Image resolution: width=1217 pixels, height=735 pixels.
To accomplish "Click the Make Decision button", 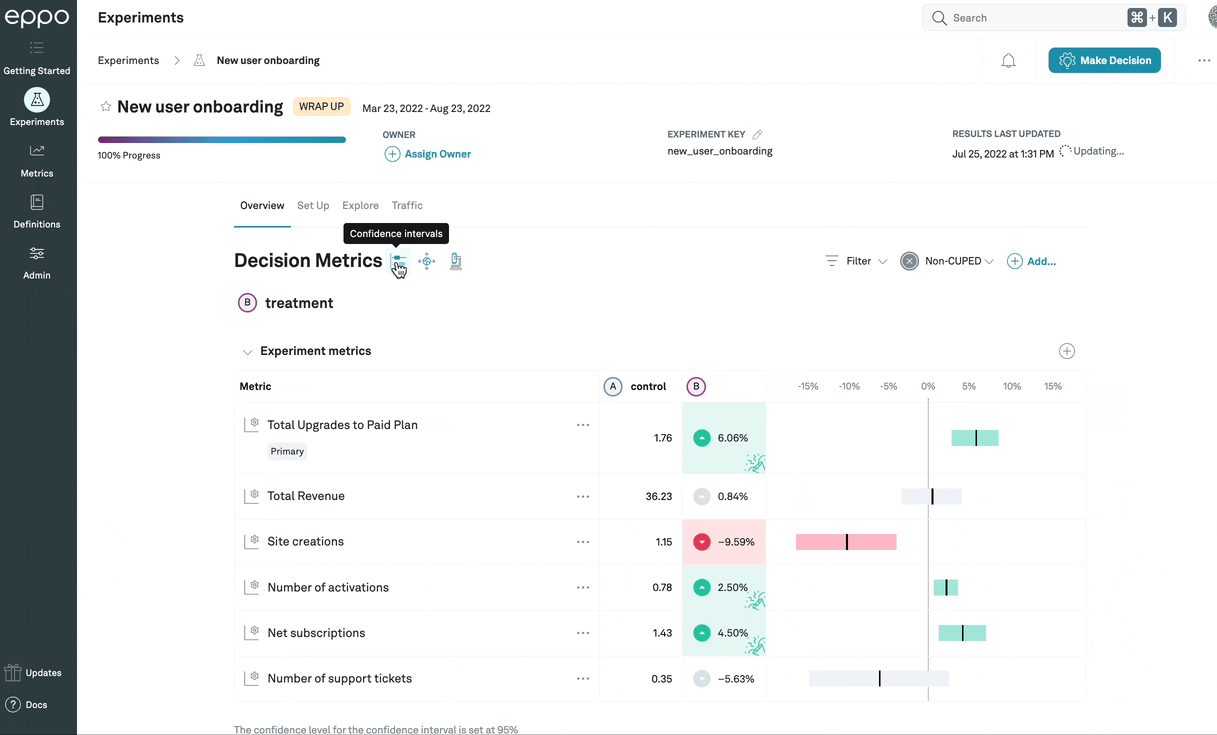I will tap(1104, 60).
